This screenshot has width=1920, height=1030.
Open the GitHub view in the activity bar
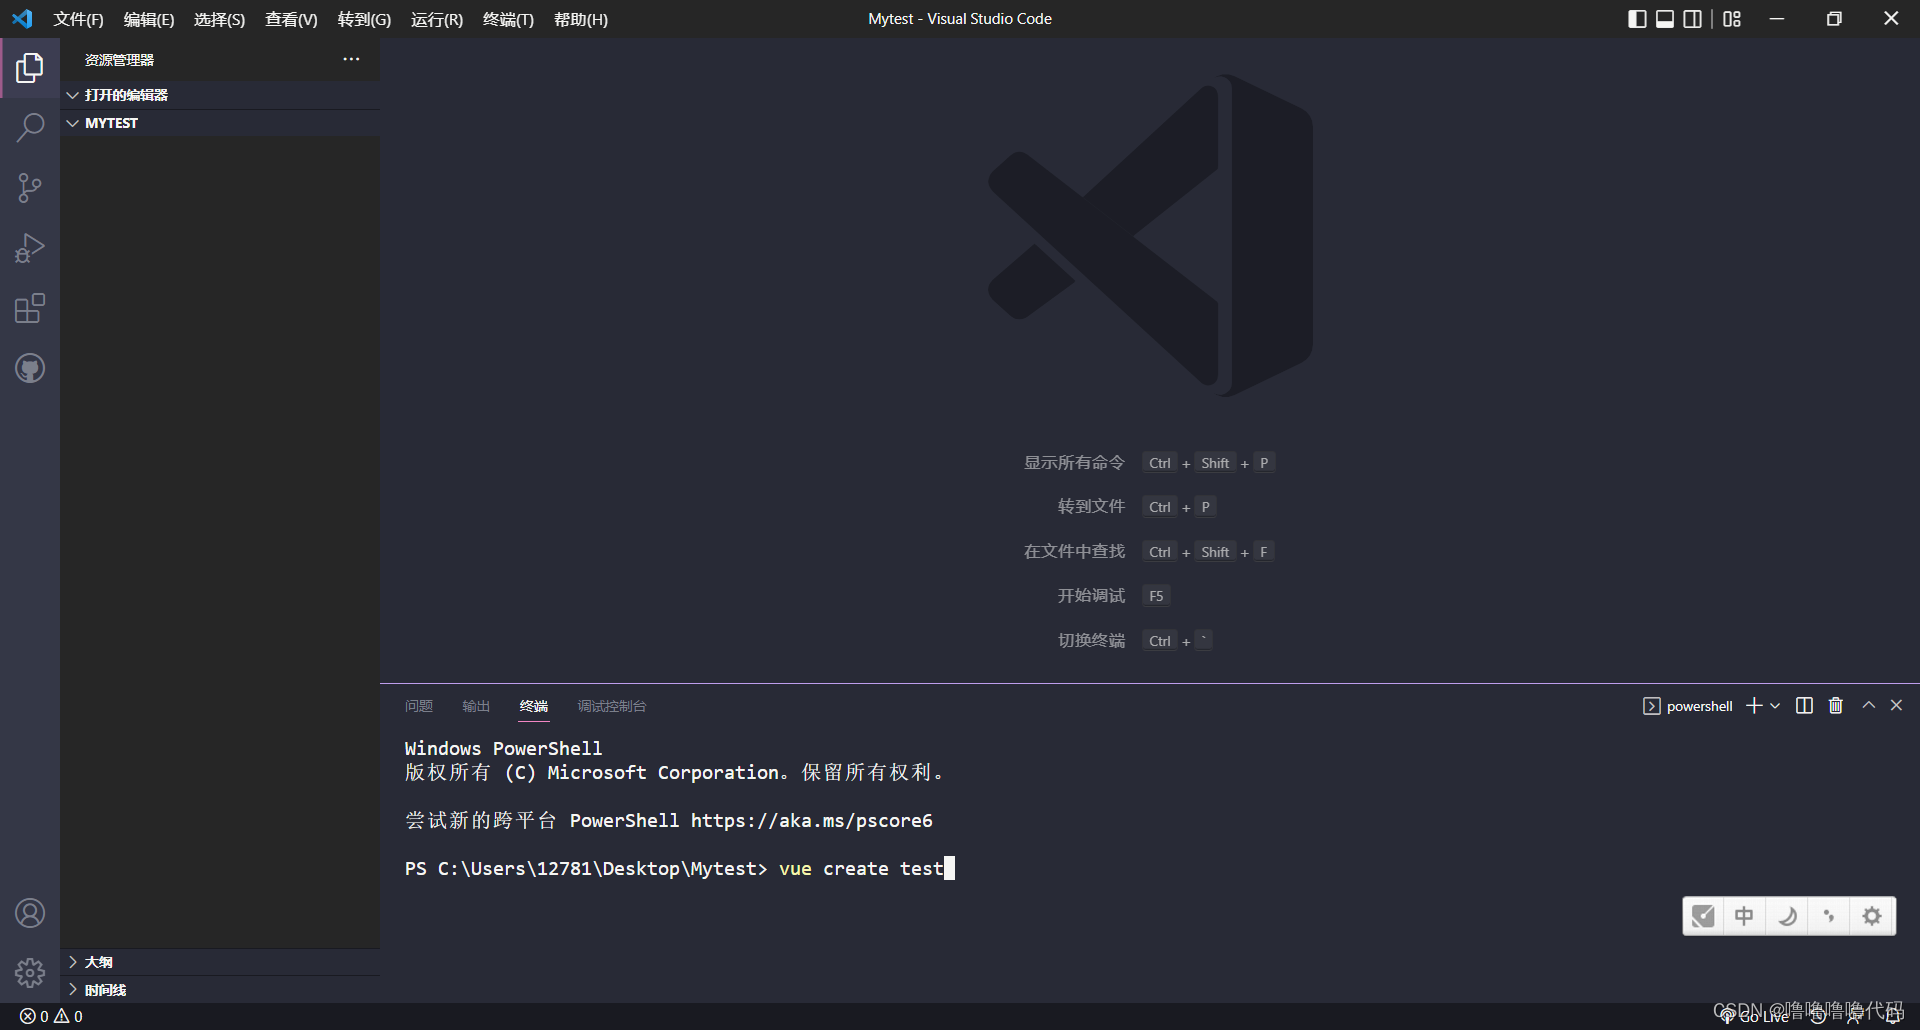[30, 368]
